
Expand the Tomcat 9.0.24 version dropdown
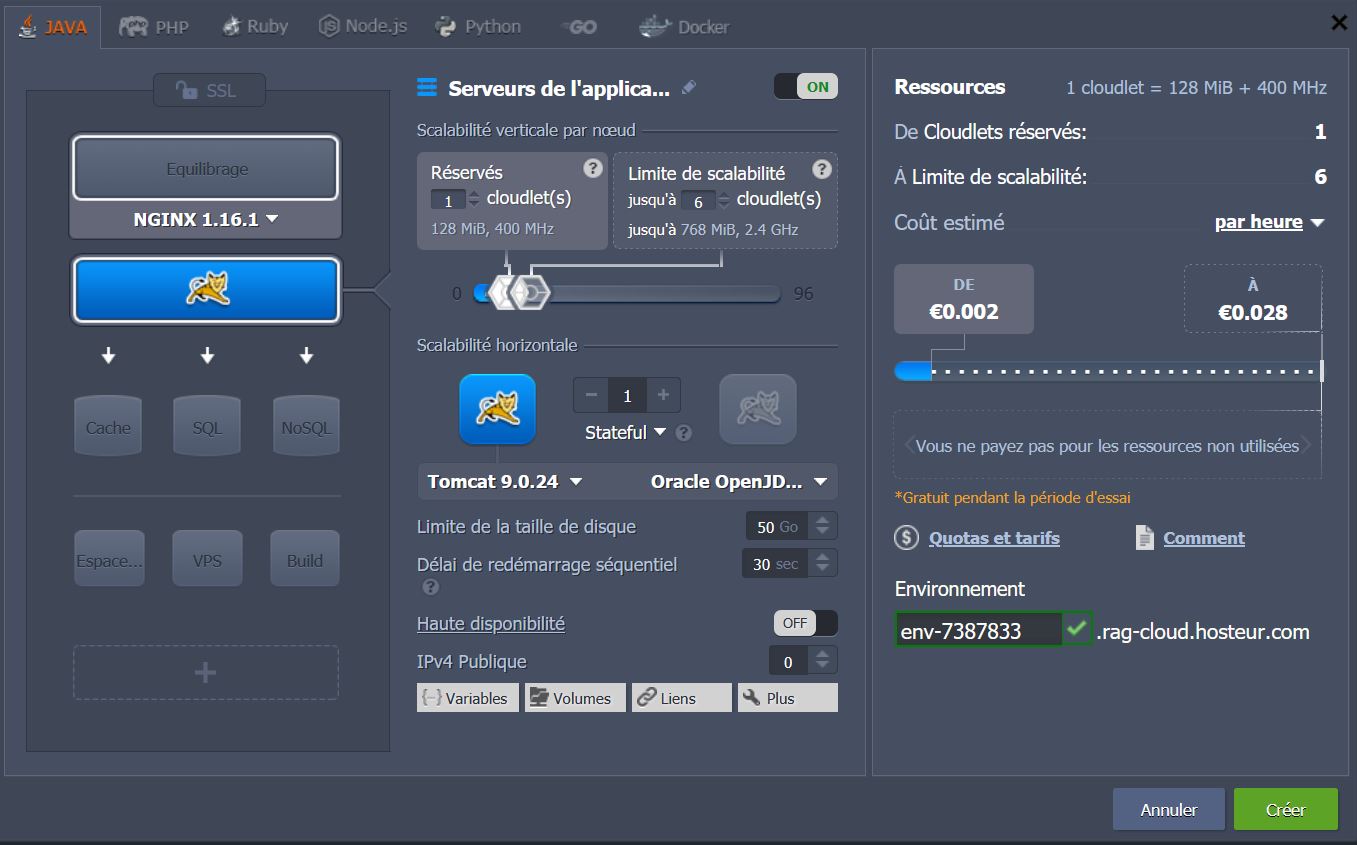point(505,482)
